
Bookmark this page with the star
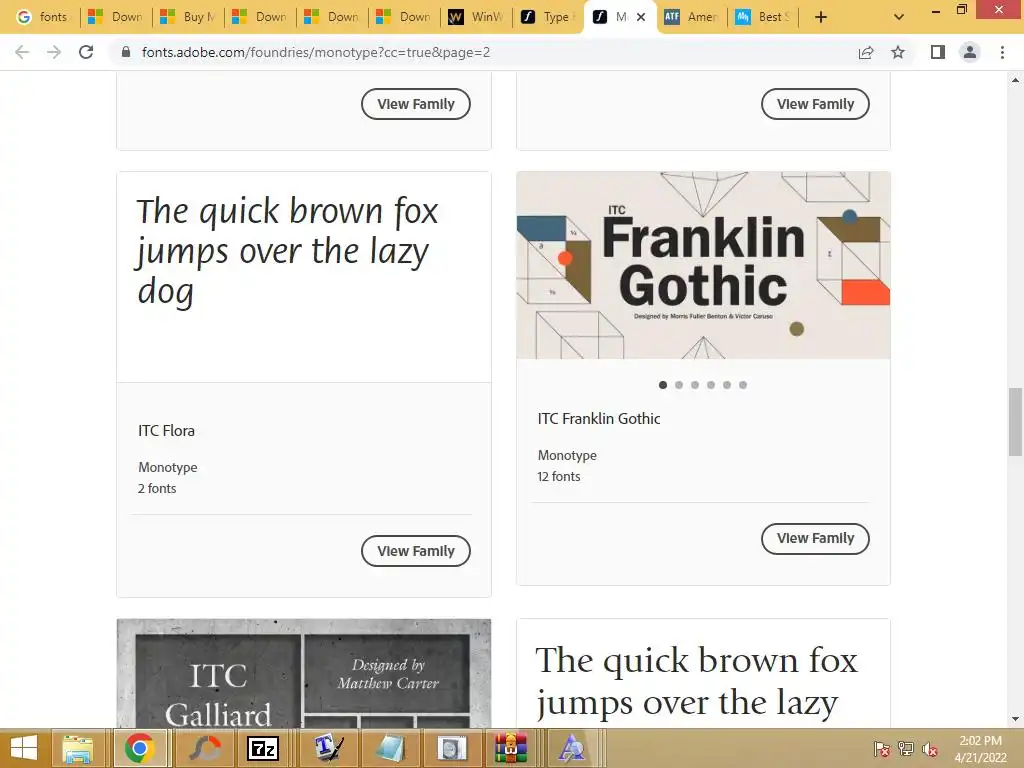click(x=898, y=52)
